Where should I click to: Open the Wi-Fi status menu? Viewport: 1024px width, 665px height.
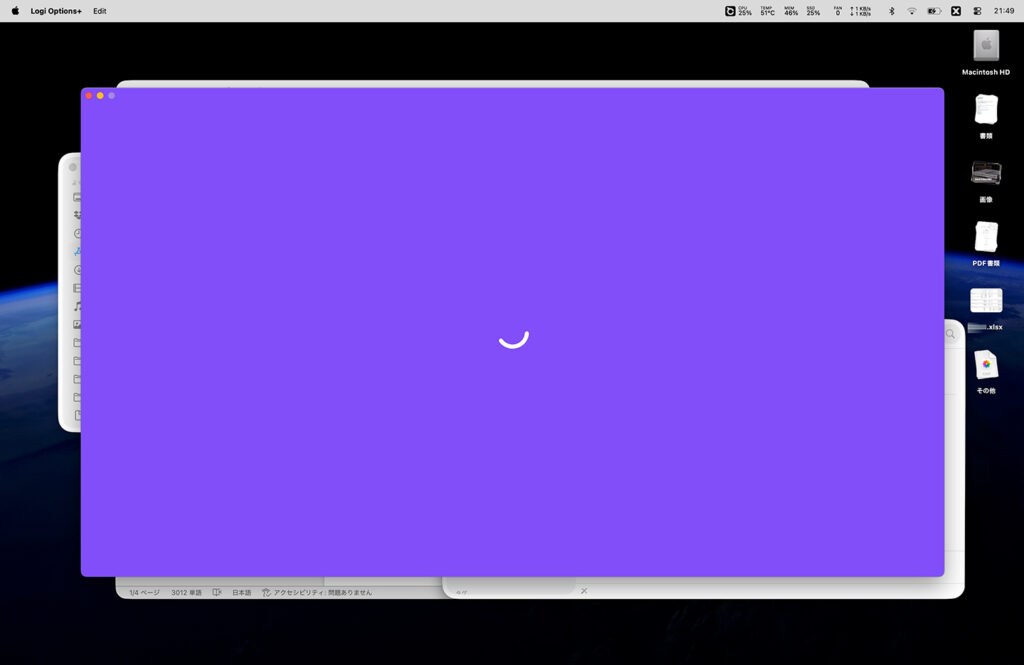pos(911,11)
